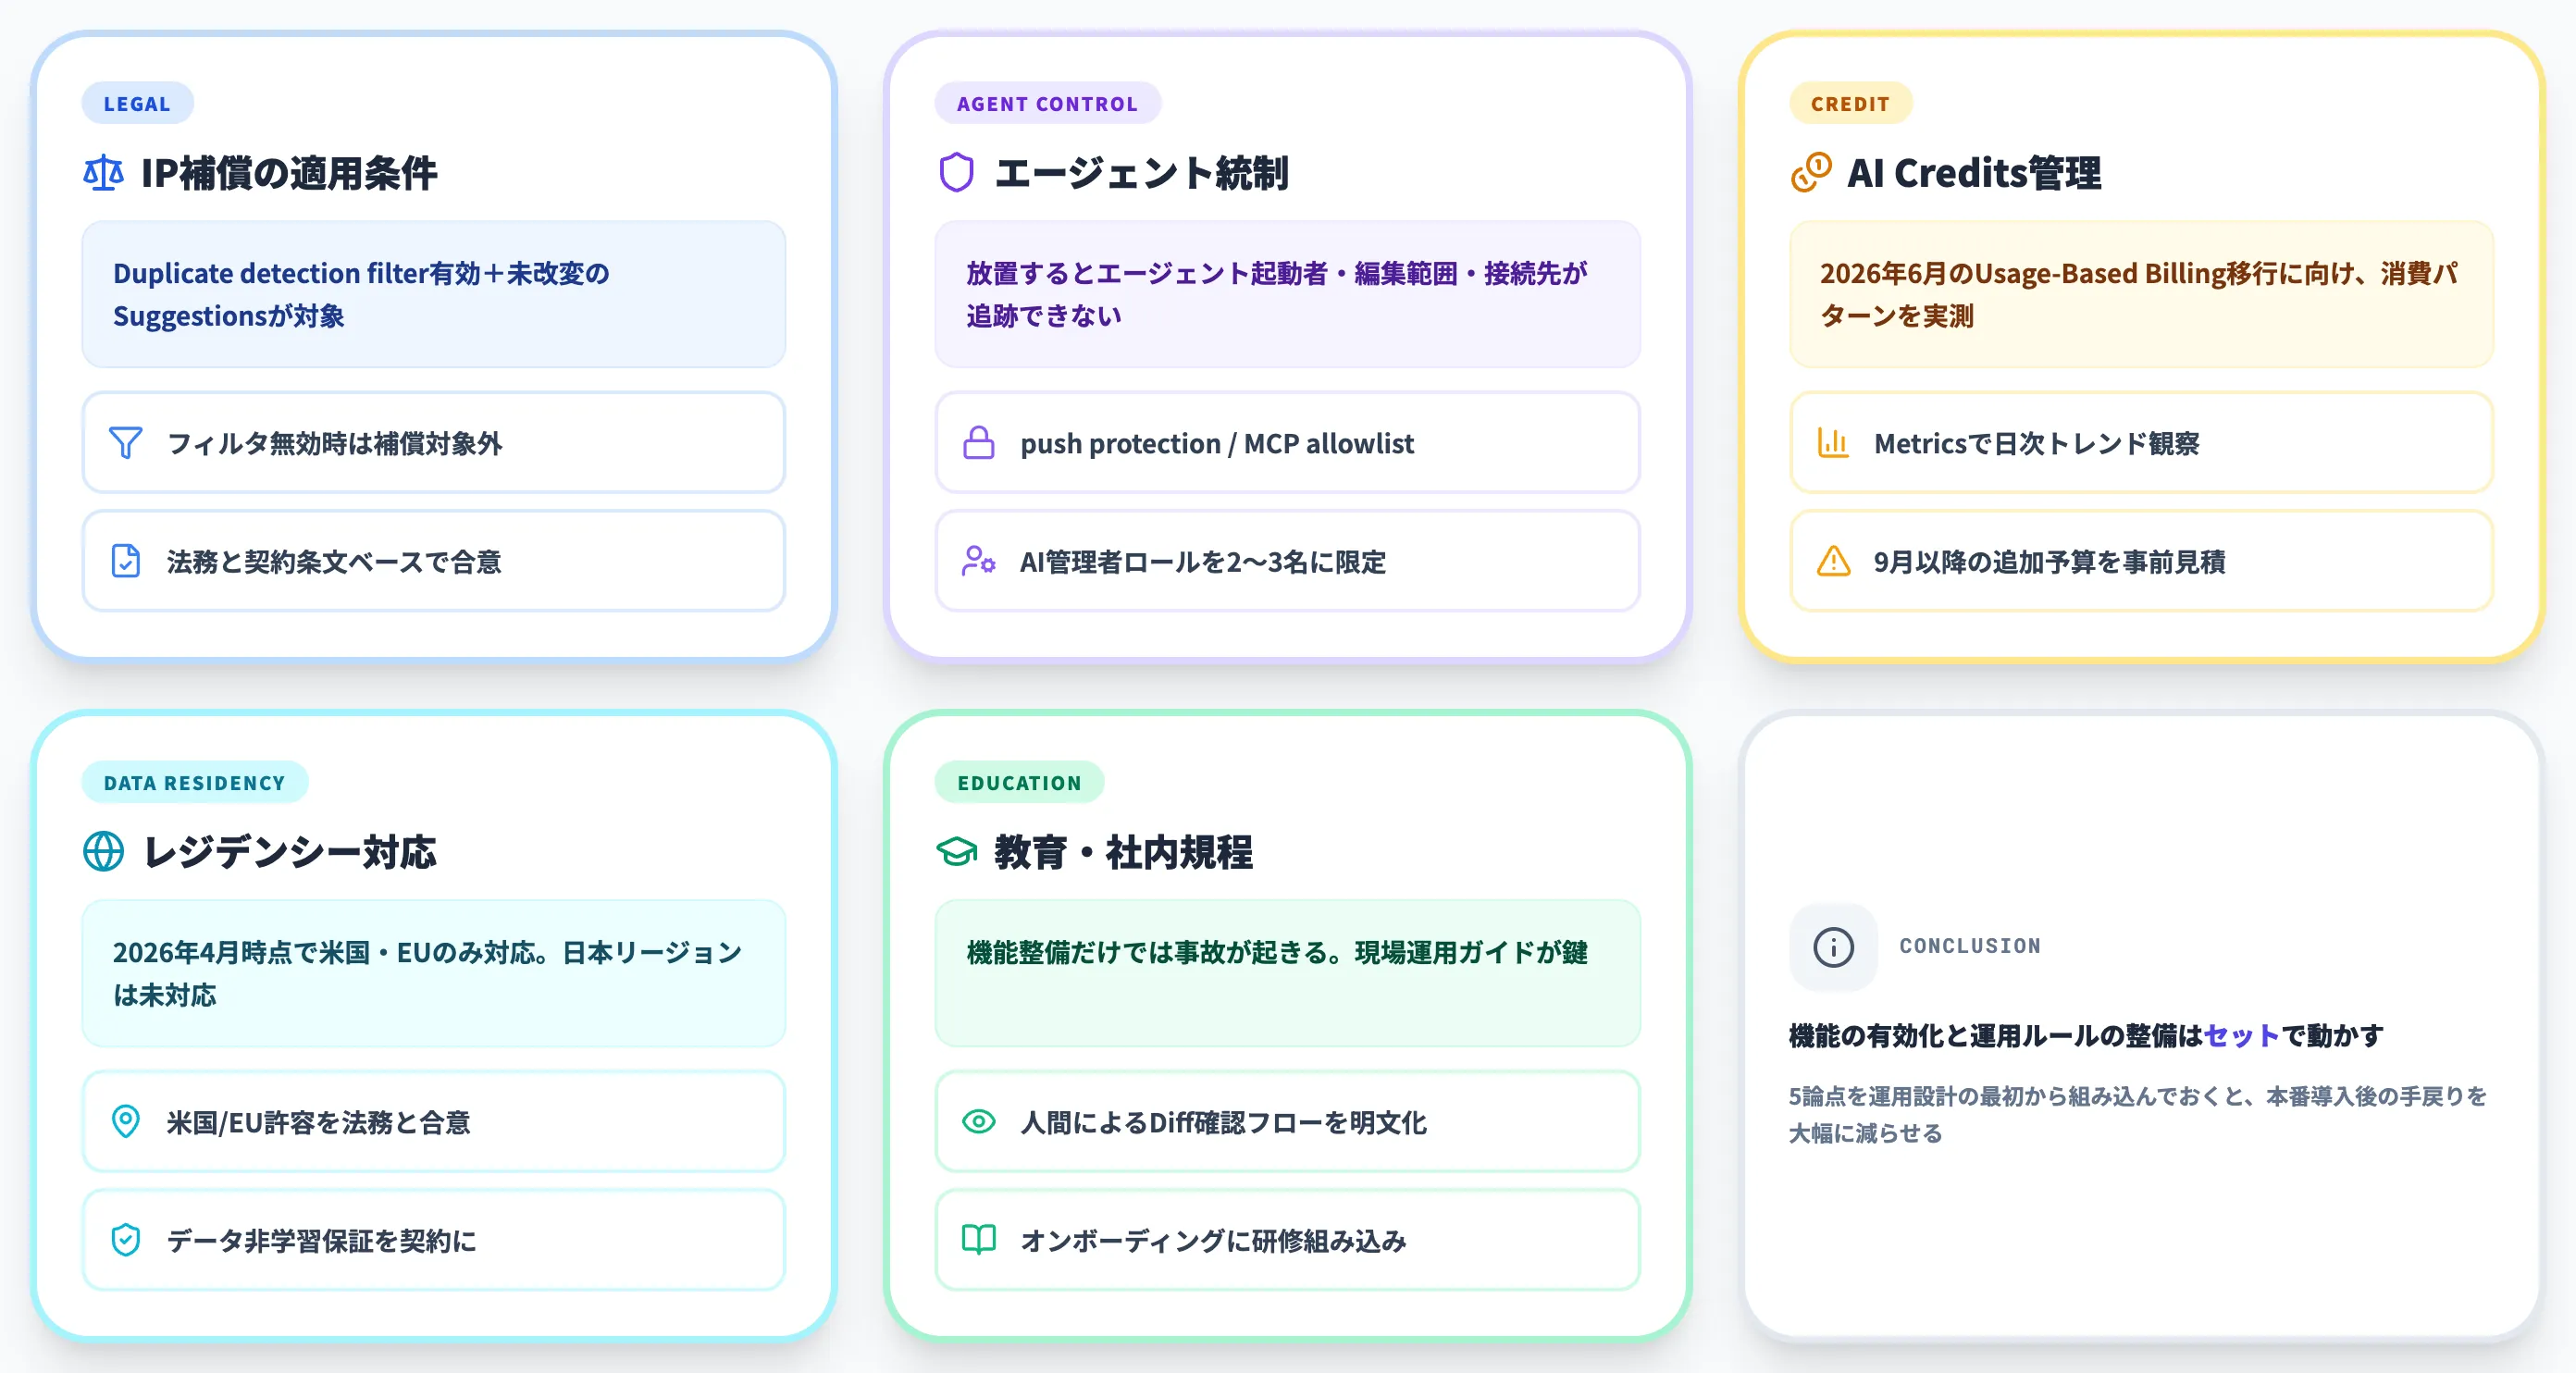The height and width of the screenshot is (1373, 2576).
Task: Click the 2026年6月のUsage-Based Billing summary box
Action: (x=2141, y=294)
